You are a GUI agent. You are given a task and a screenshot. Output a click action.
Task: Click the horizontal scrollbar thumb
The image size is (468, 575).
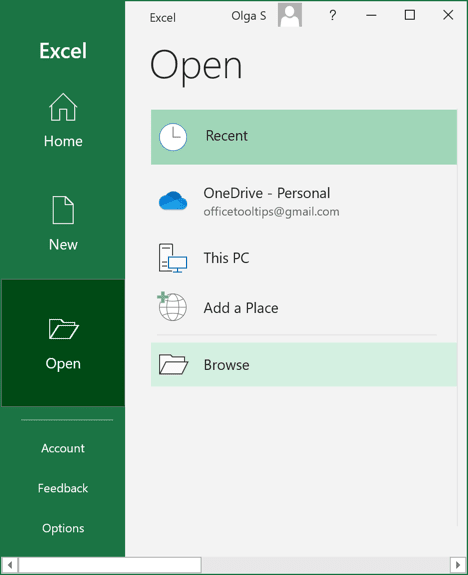[x=110, y=565]
